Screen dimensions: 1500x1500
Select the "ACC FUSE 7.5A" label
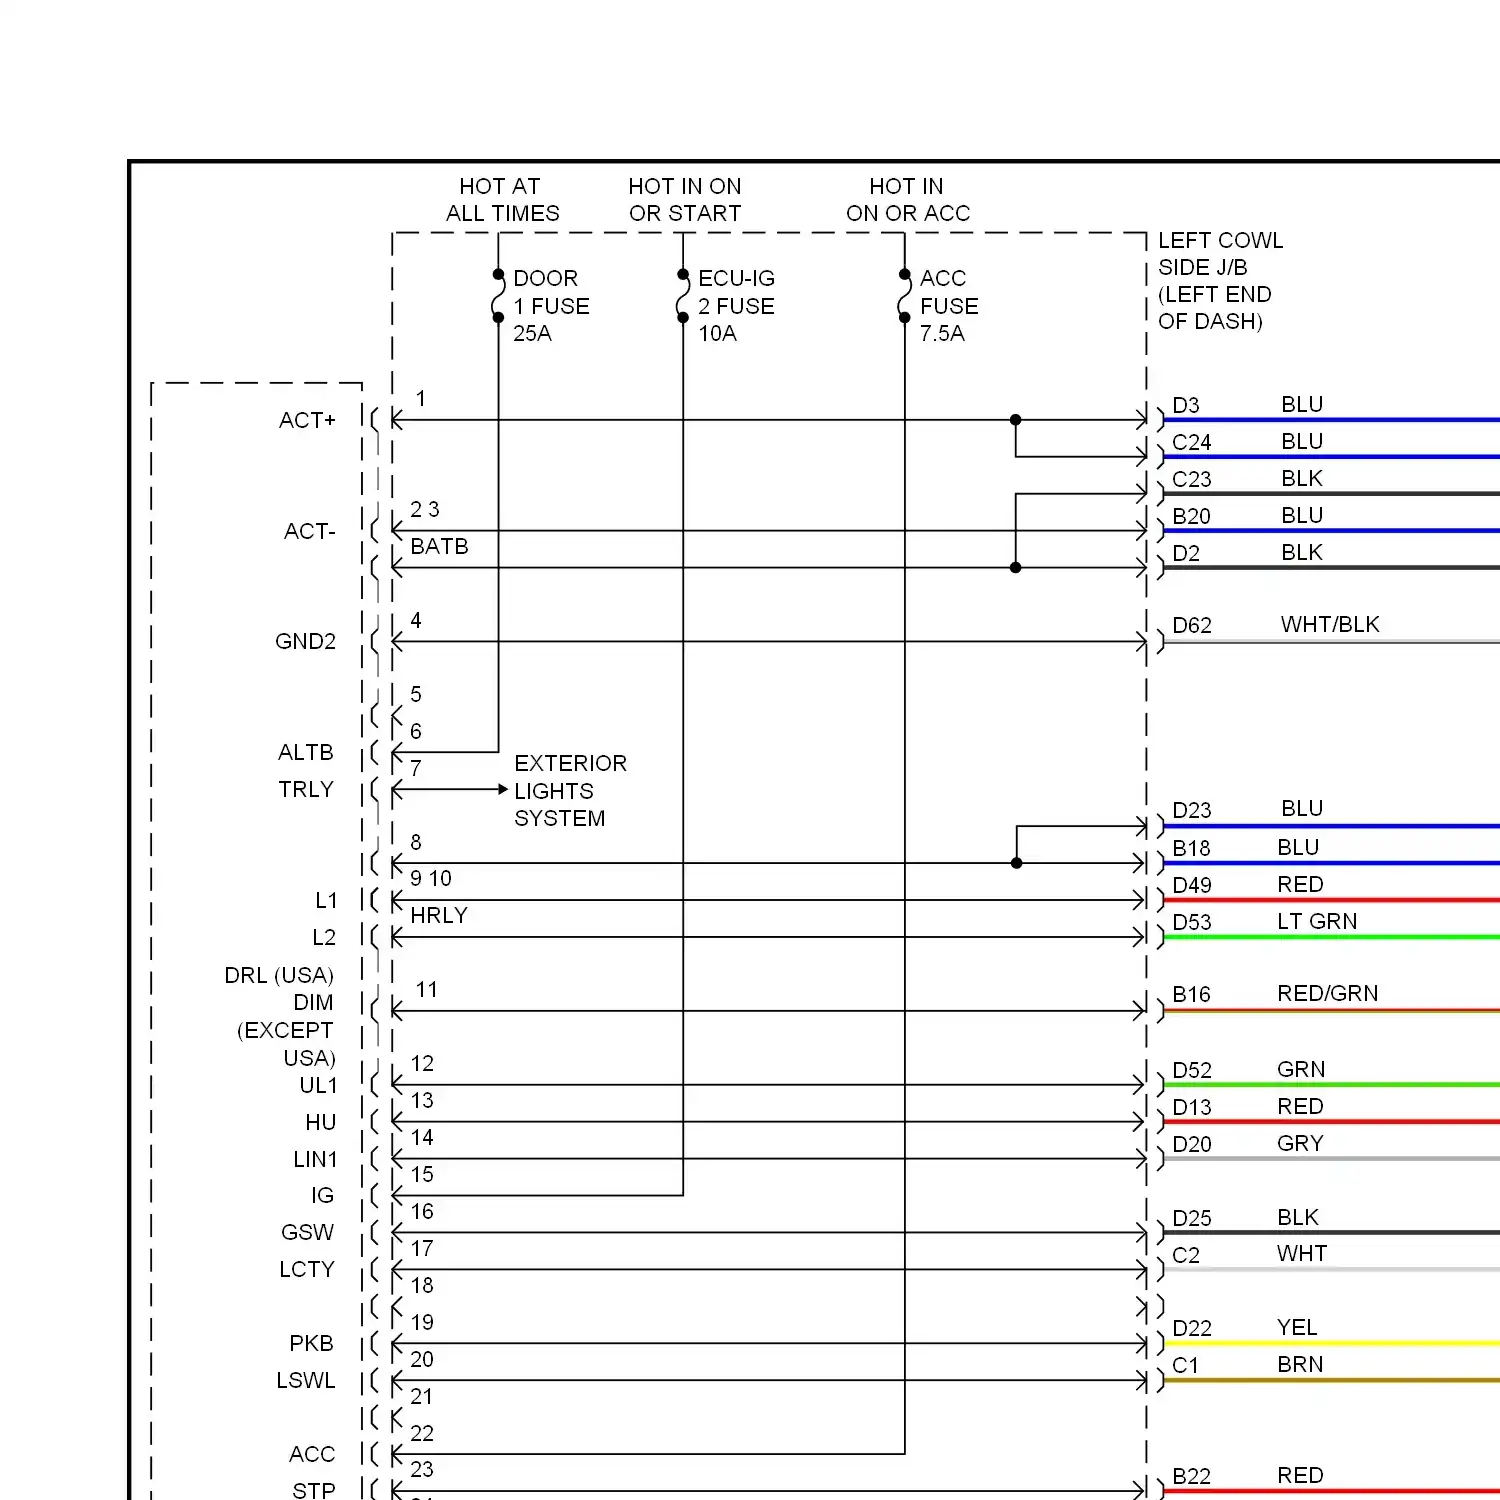point(949,306)
